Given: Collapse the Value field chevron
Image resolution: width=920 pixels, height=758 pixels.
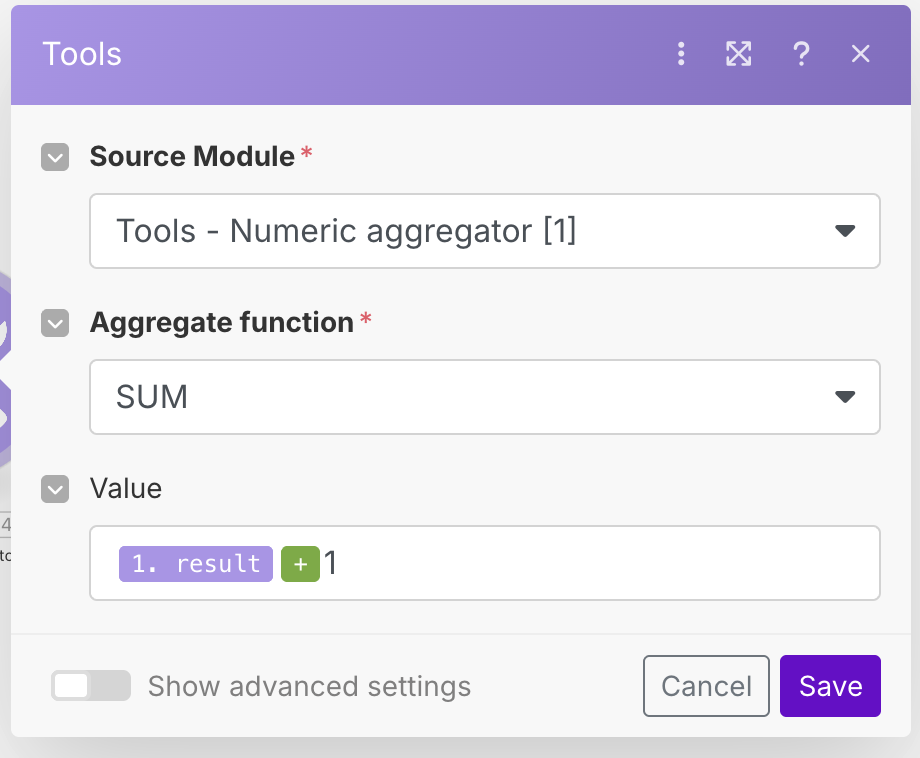Looking at the screenshot, I should coord(55,489).
